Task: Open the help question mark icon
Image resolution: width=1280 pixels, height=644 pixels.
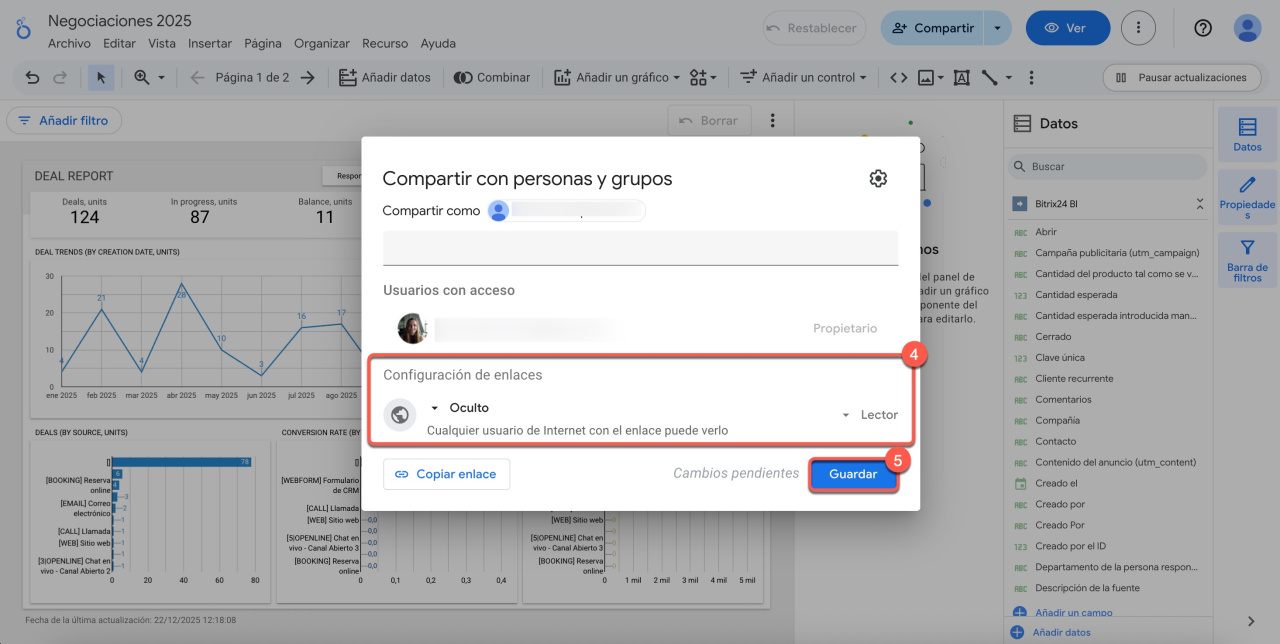Action: (x=1203, y=28)
